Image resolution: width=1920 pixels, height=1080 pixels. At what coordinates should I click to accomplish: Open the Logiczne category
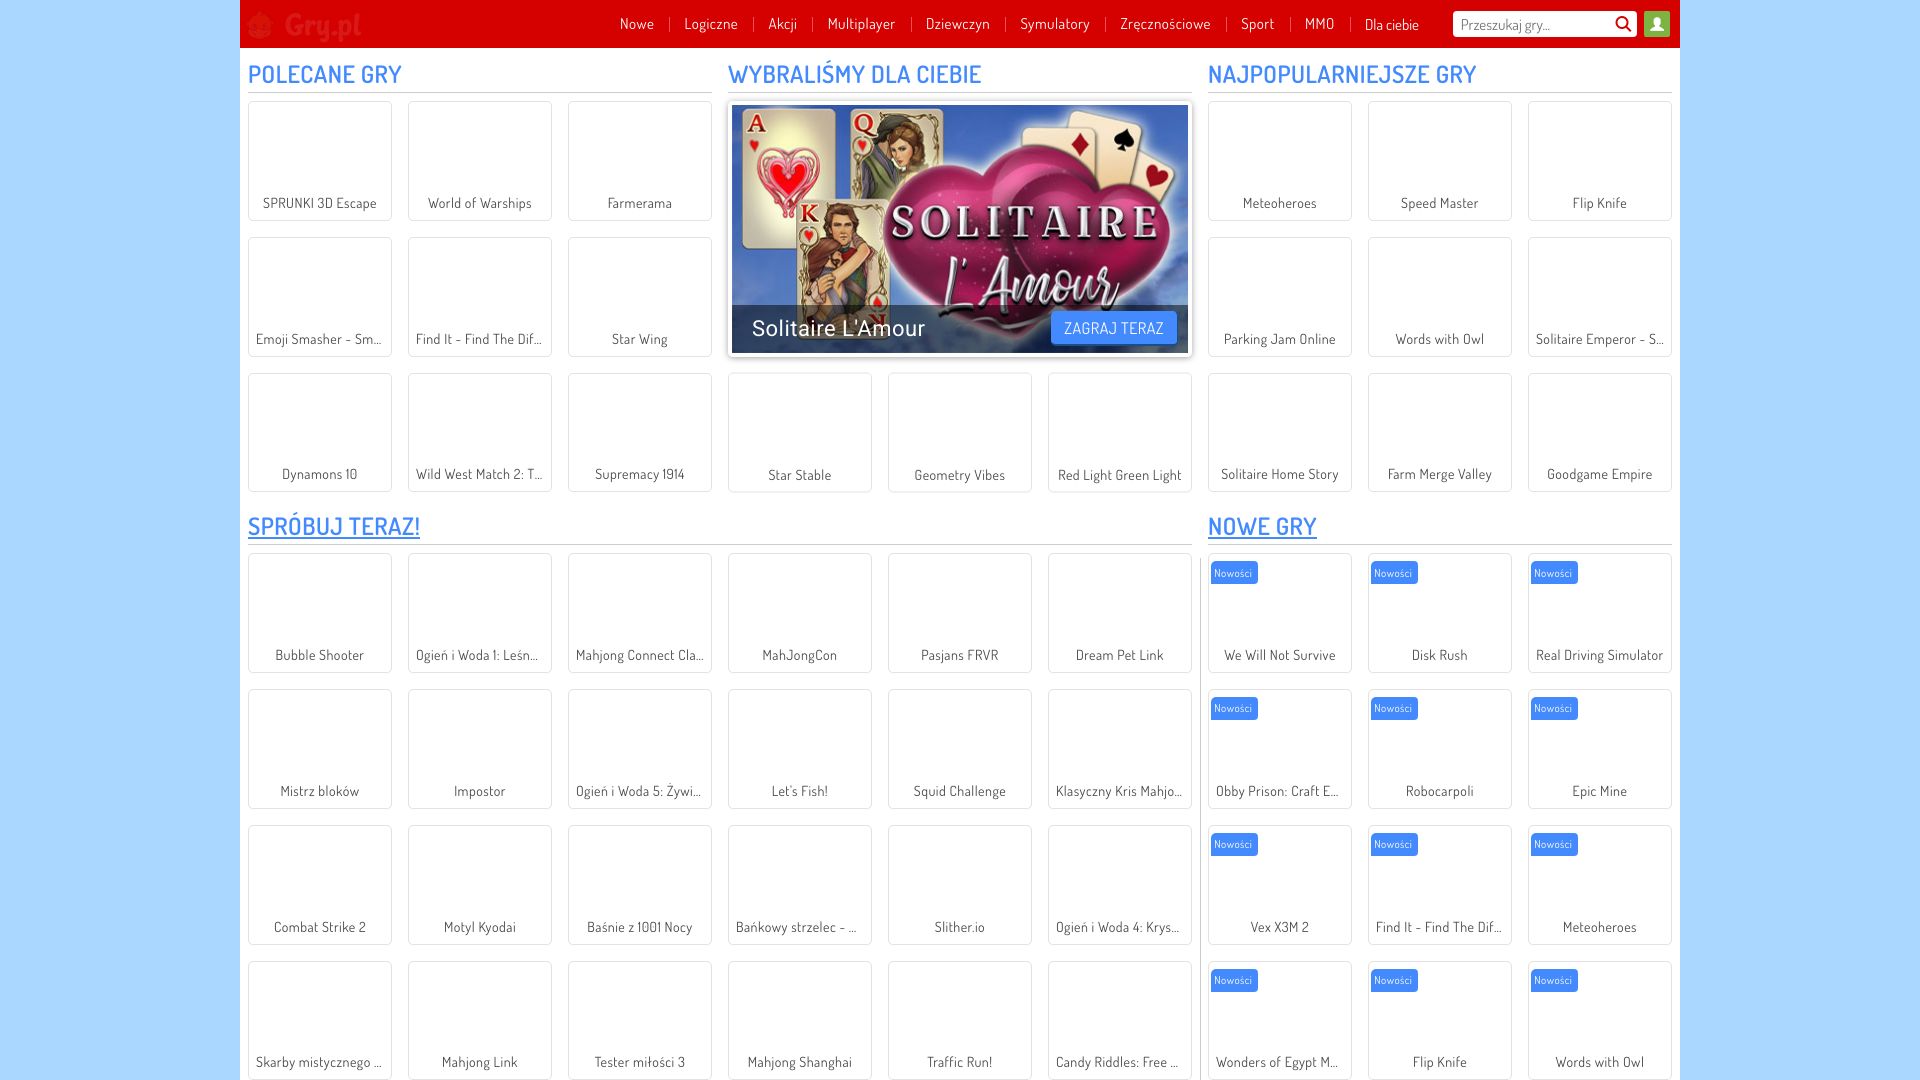[x=711, y=24]
